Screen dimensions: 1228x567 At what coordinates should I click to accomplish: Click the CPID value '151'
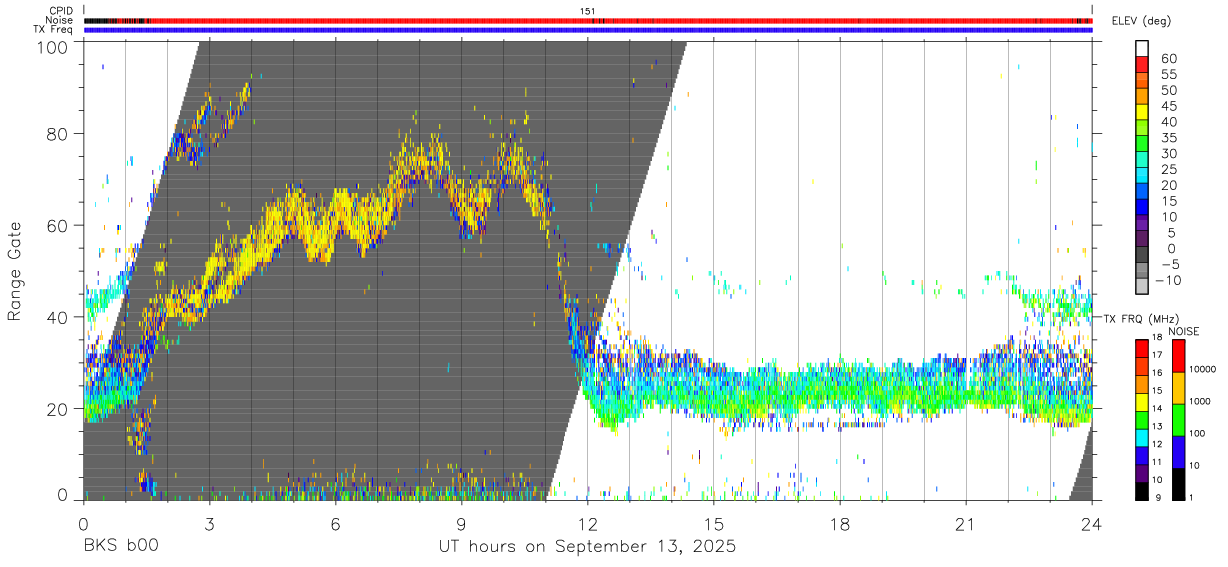[x=588, y=11]
